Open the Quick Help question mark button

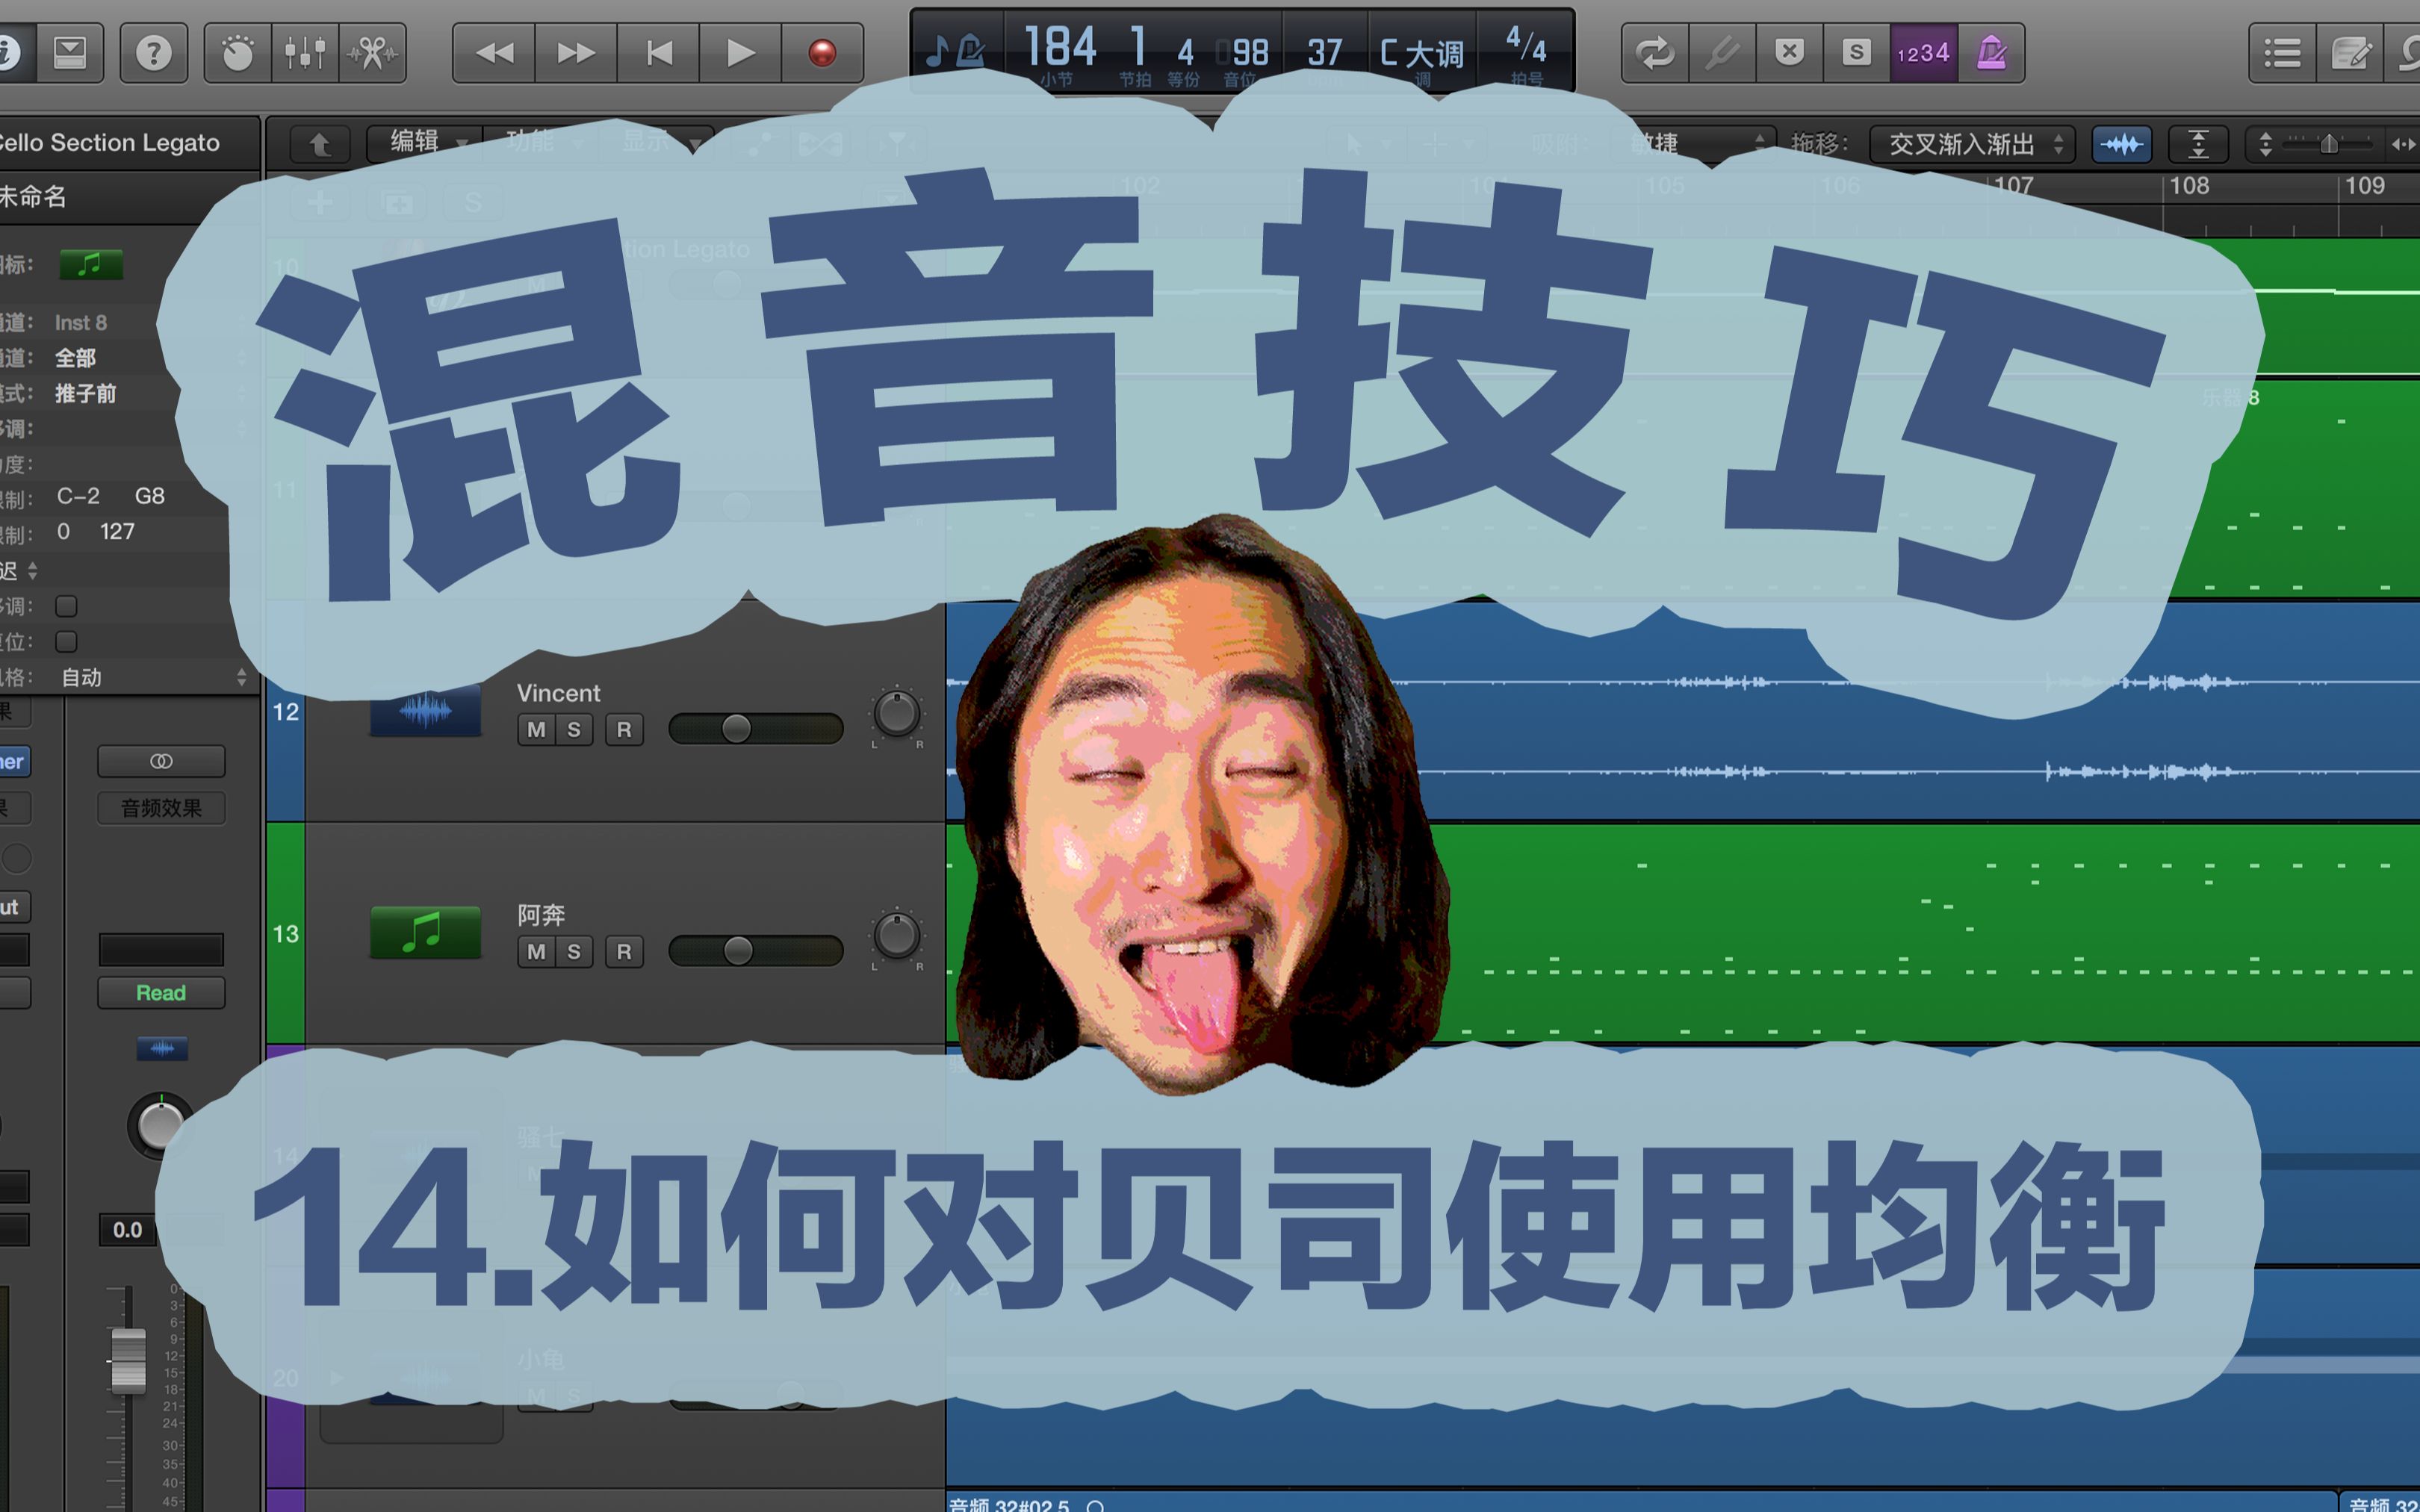click(x=153, y=52)
